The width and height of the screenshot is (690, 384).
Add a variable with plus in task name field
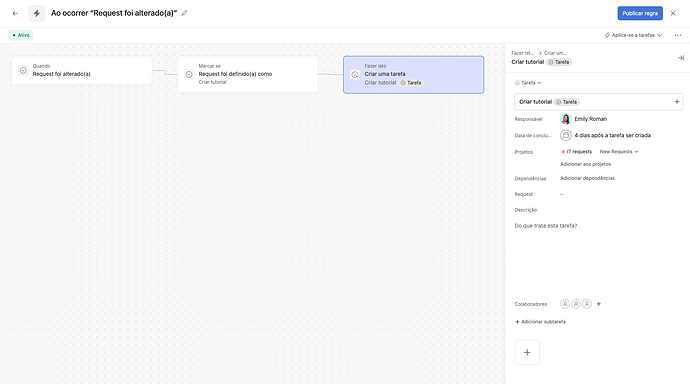tap(677, 102)
